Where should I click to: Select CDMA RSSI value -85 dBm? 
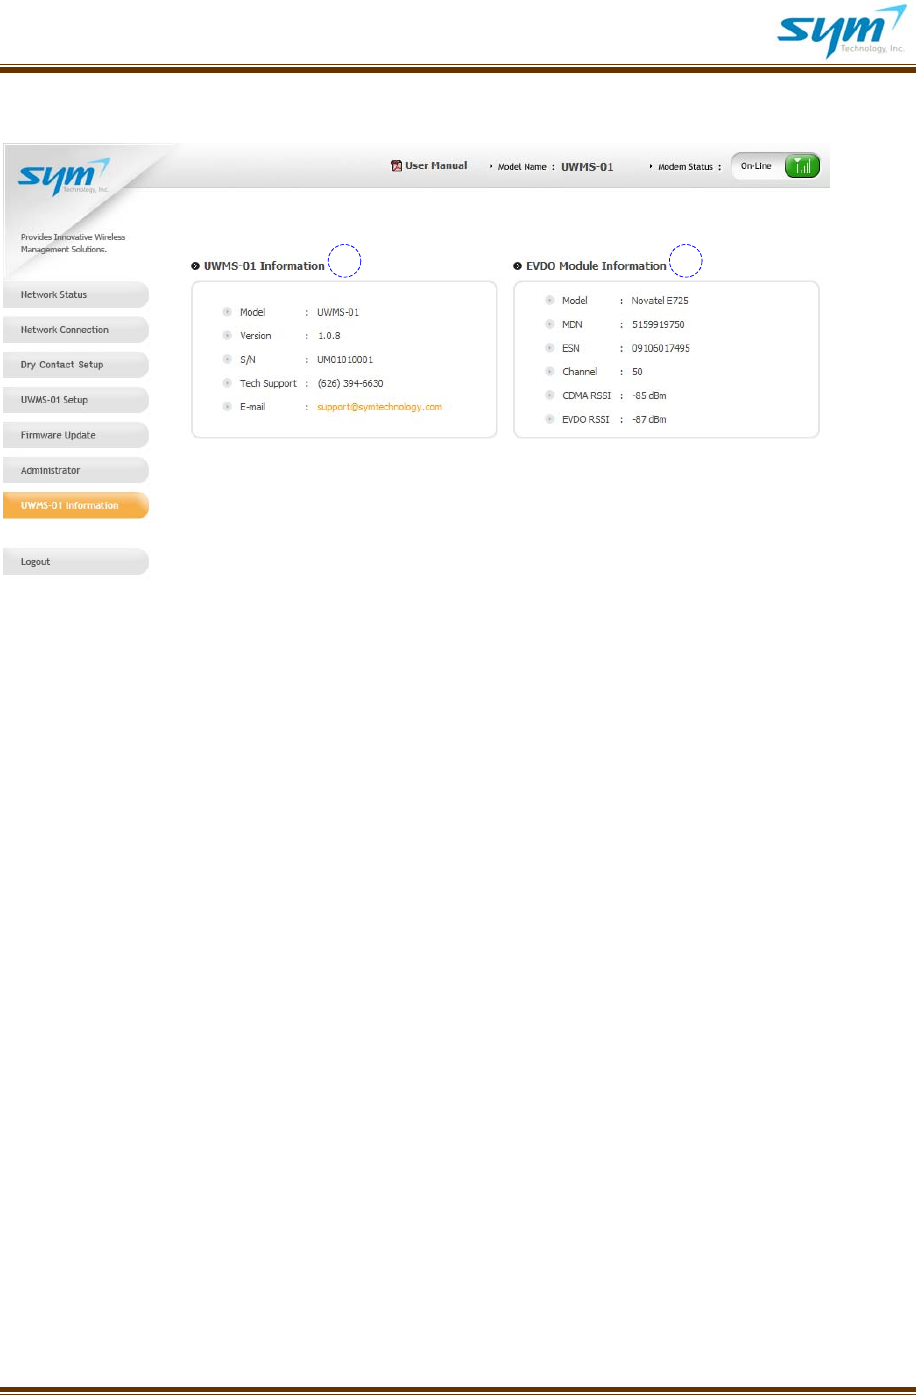649,396
